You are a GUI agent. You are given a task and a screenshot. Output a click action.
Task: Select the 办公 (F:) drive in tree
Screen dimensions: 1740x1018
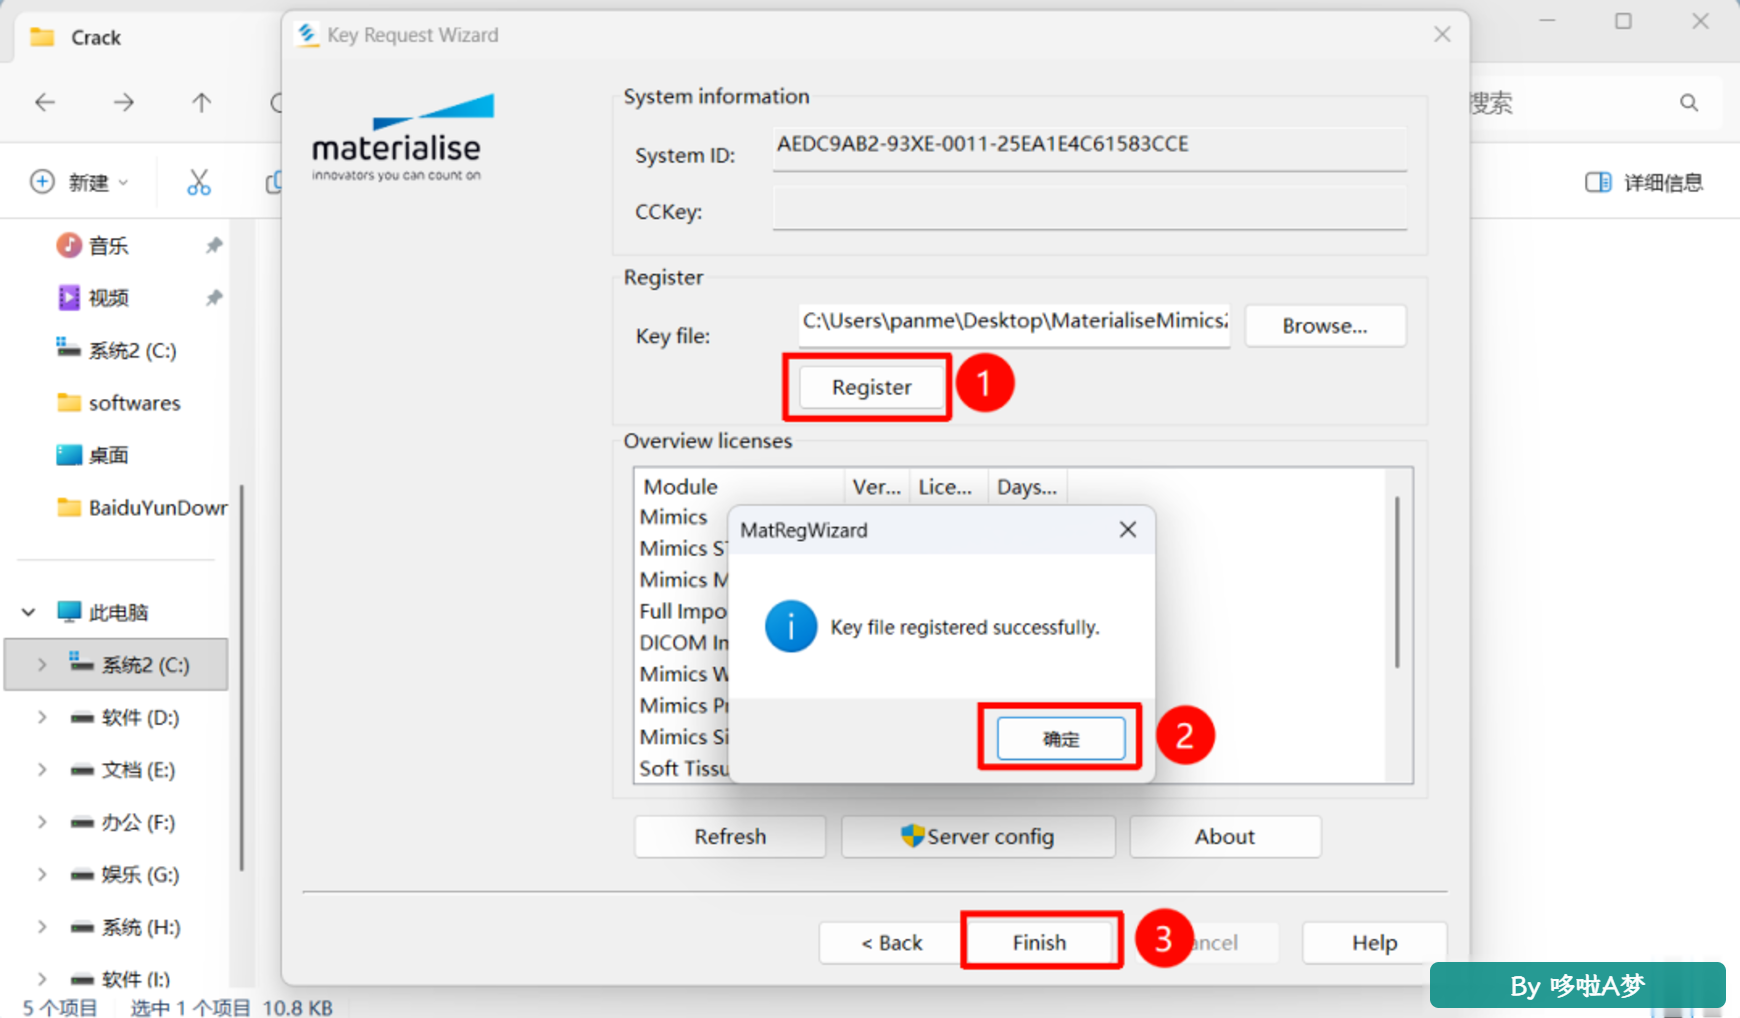pyautogui.click(x=122, y=822)
